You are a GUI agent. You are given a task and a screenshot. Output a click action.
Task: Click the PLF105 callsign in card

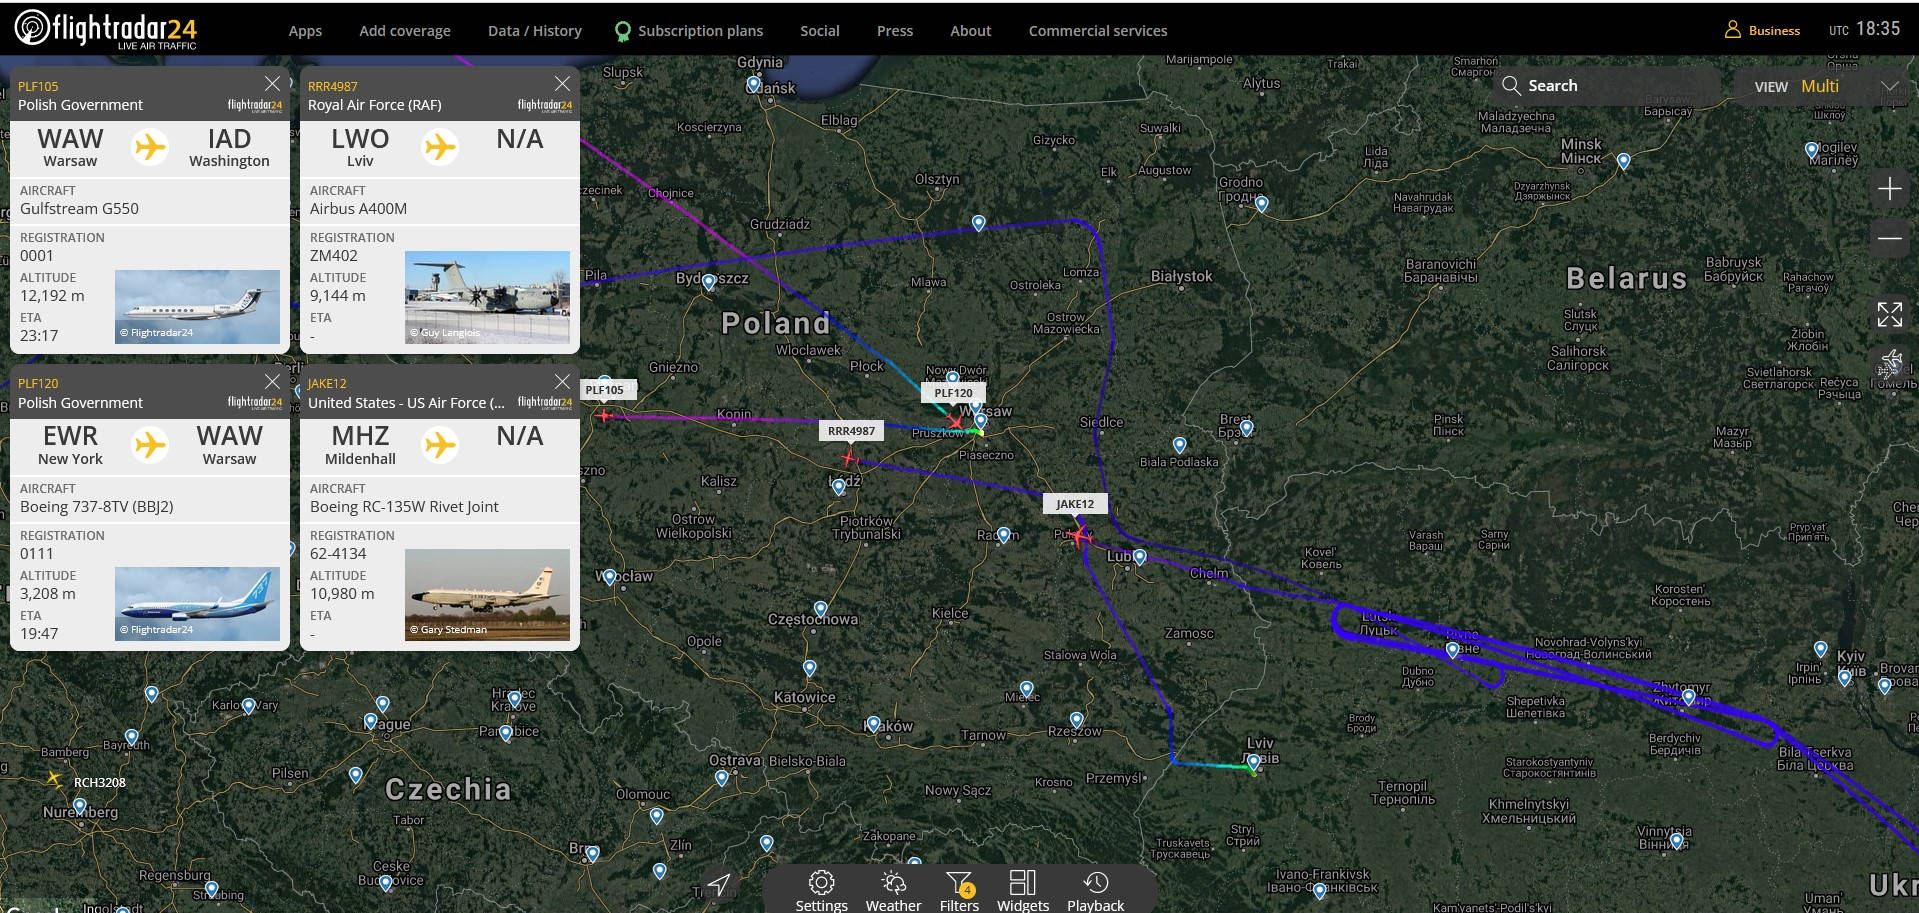click(38, 86)
